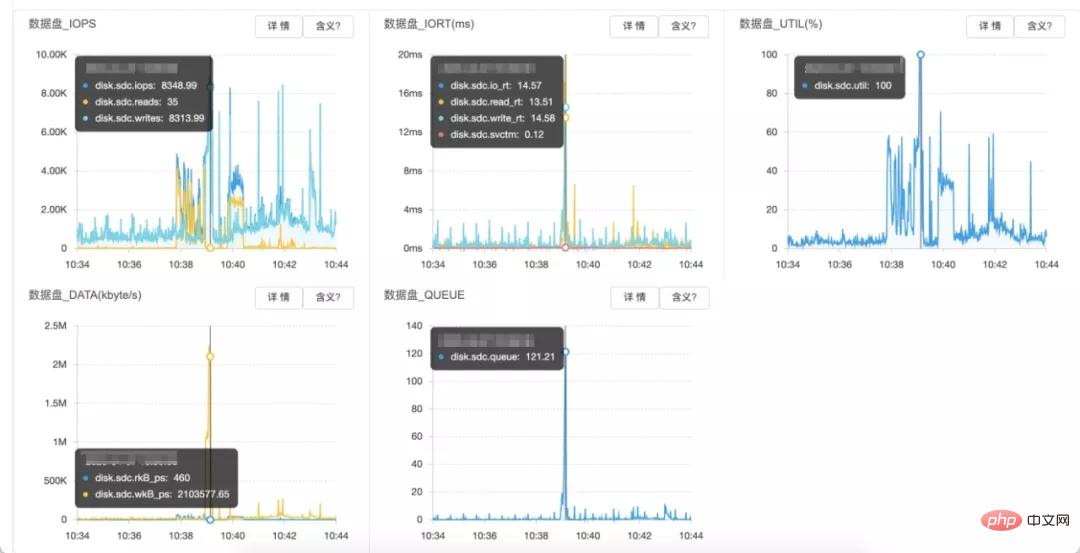The image size is (1080, 553).
Task: Click the blue io_rt marker in IORT chart
Action: pyautogui.click(x=565, y=107)
